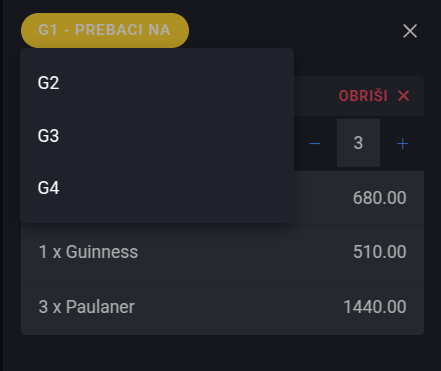
Task: Focus the quantity field showing 3
Action: [358, 143]
